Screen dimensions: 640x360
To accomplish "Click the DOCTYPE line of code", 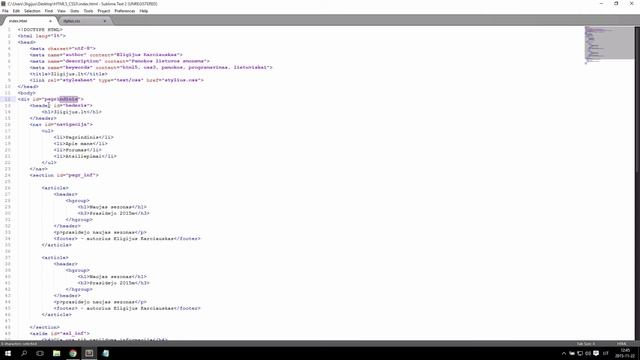I will pos(40,29).
